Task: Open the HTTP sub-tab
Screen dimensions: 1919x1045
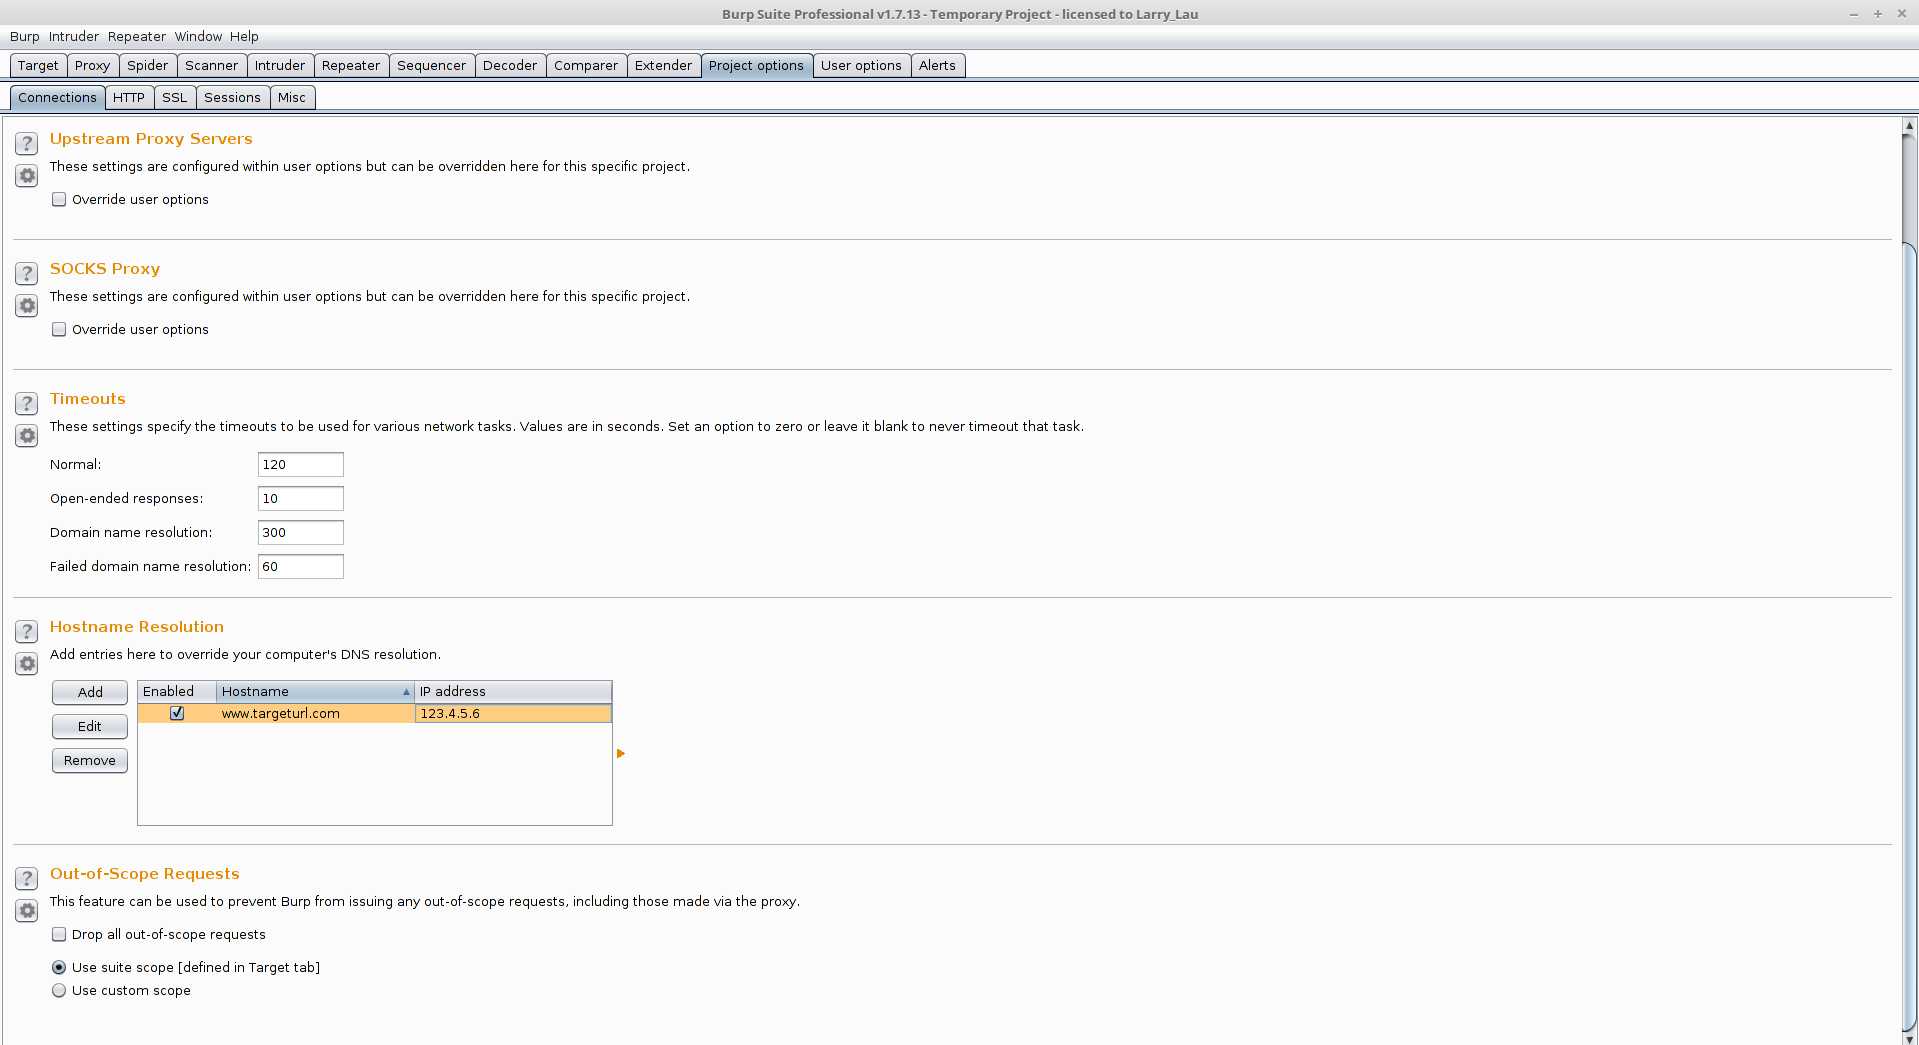Action: point(129,97)
